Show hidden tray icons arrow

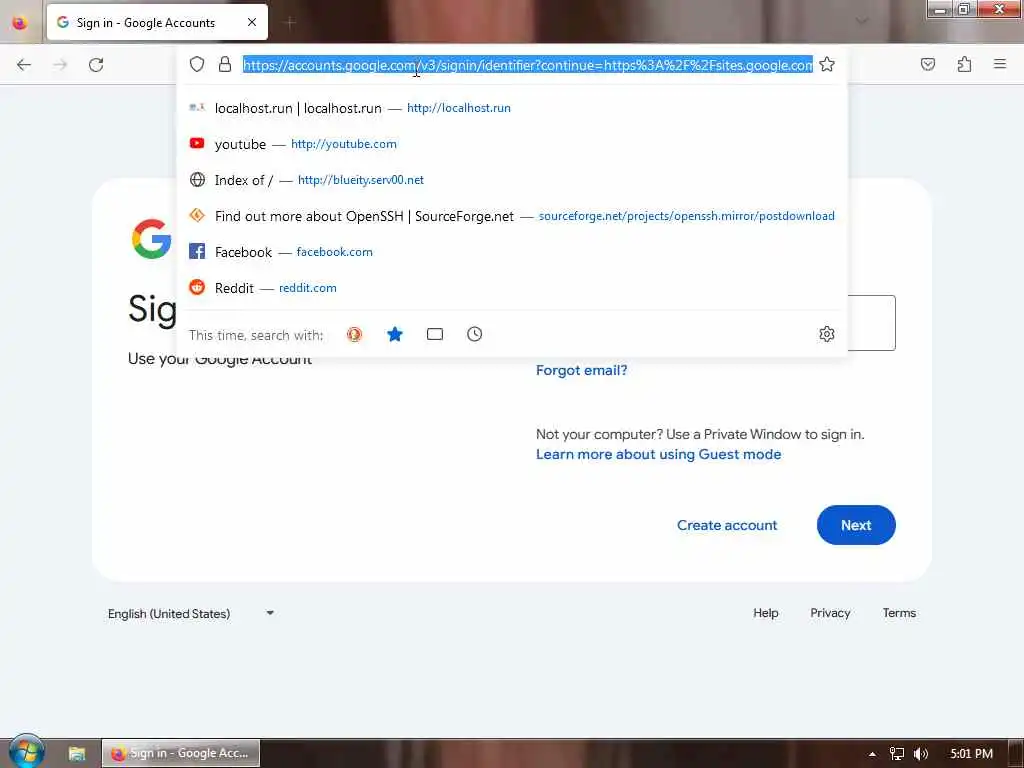pos(872,754)
